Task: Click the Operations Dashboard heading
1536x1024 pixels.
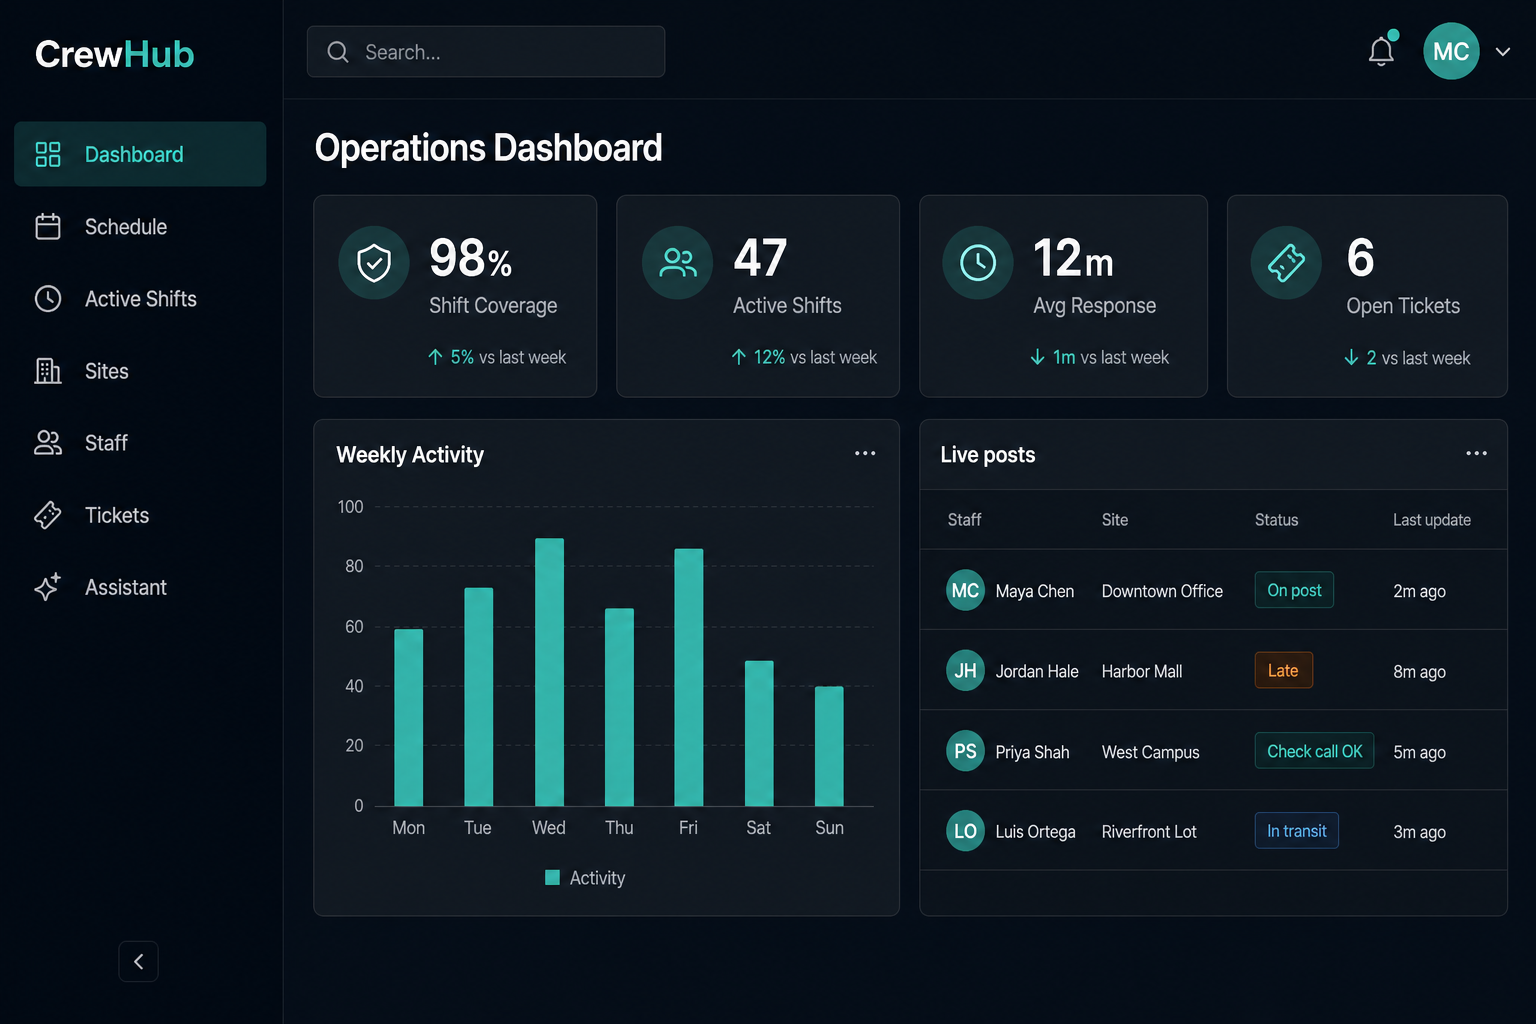Action: coord(488,148)
